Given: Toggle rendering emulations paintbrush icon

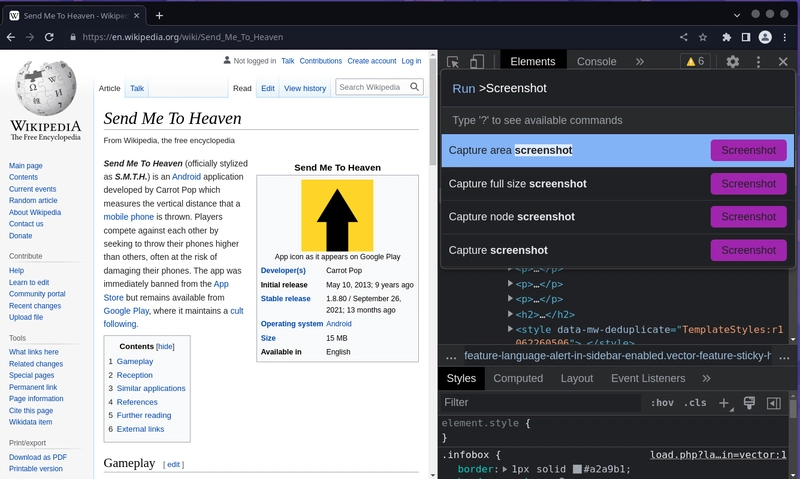Looking at the screenshot, I should pyautogui.click(x=749, y=403).
